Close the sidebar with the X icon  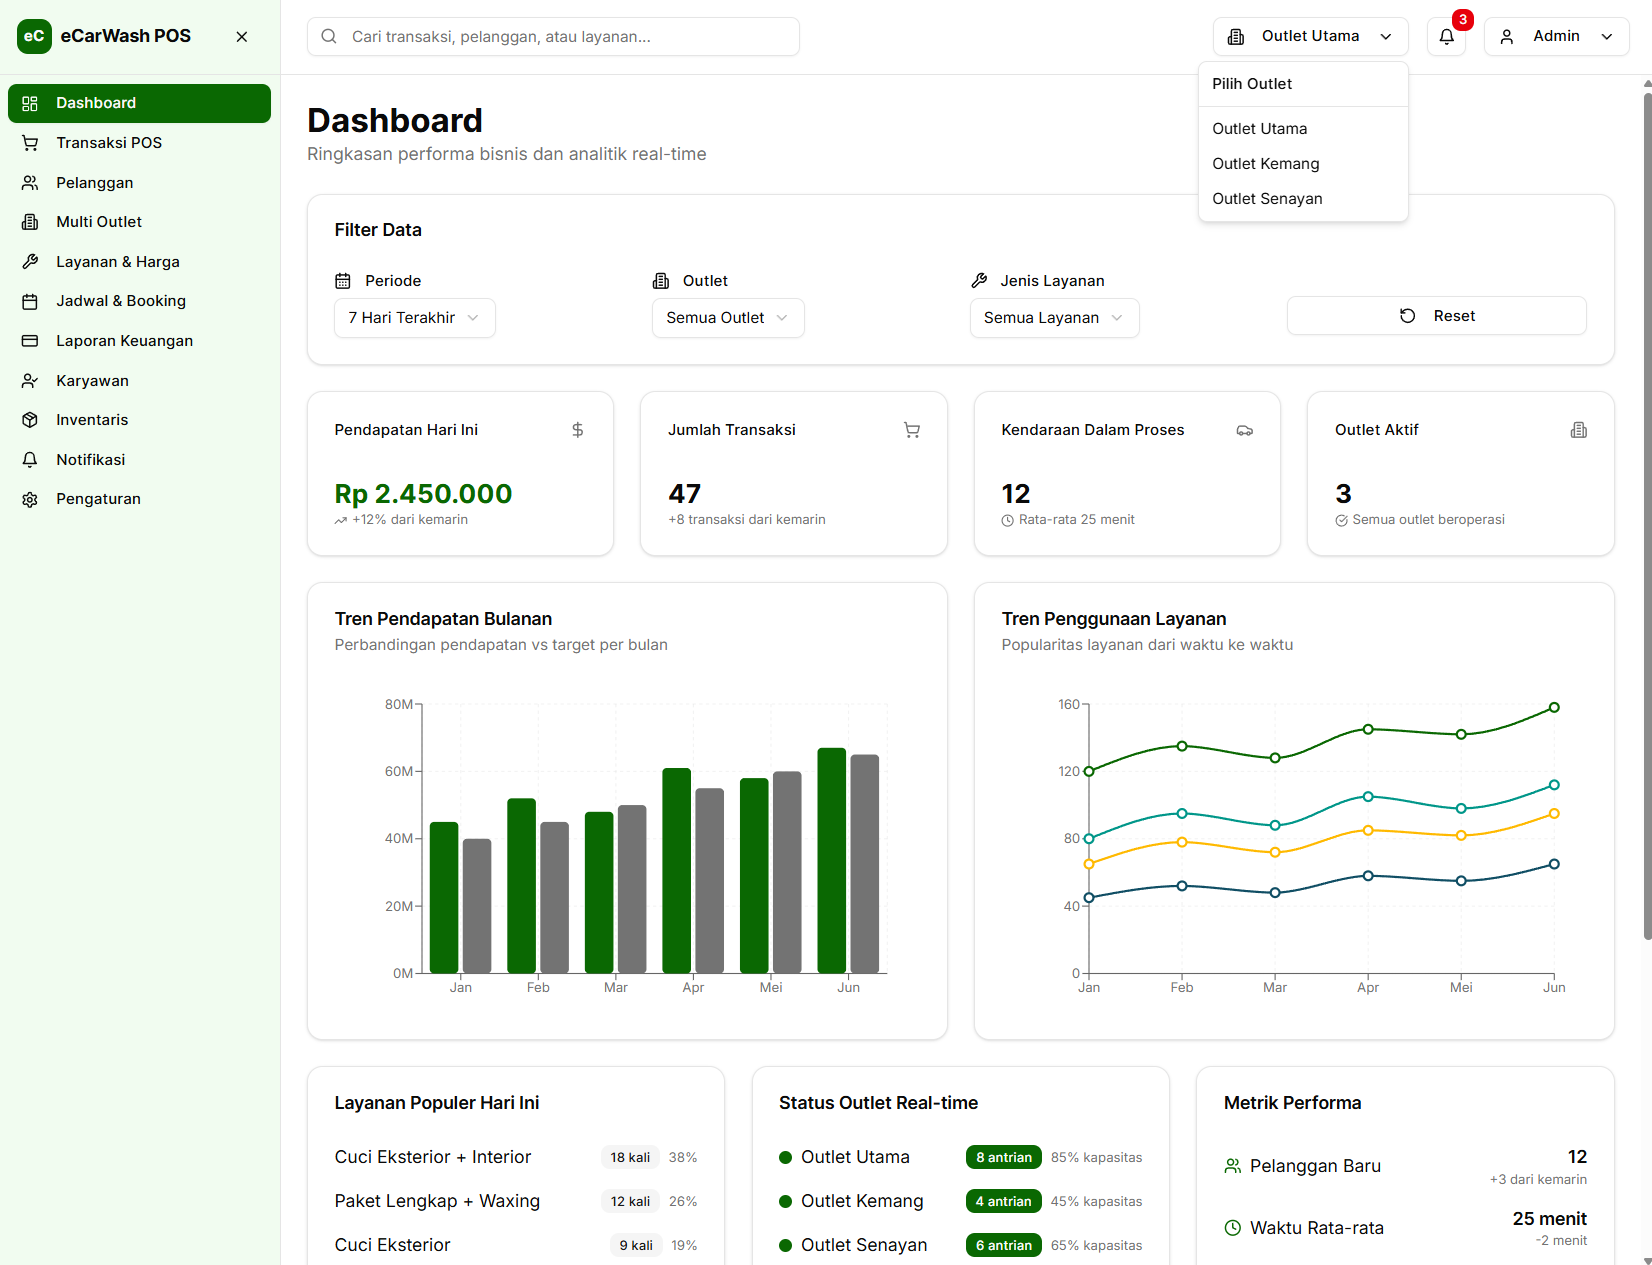(241, 37)
